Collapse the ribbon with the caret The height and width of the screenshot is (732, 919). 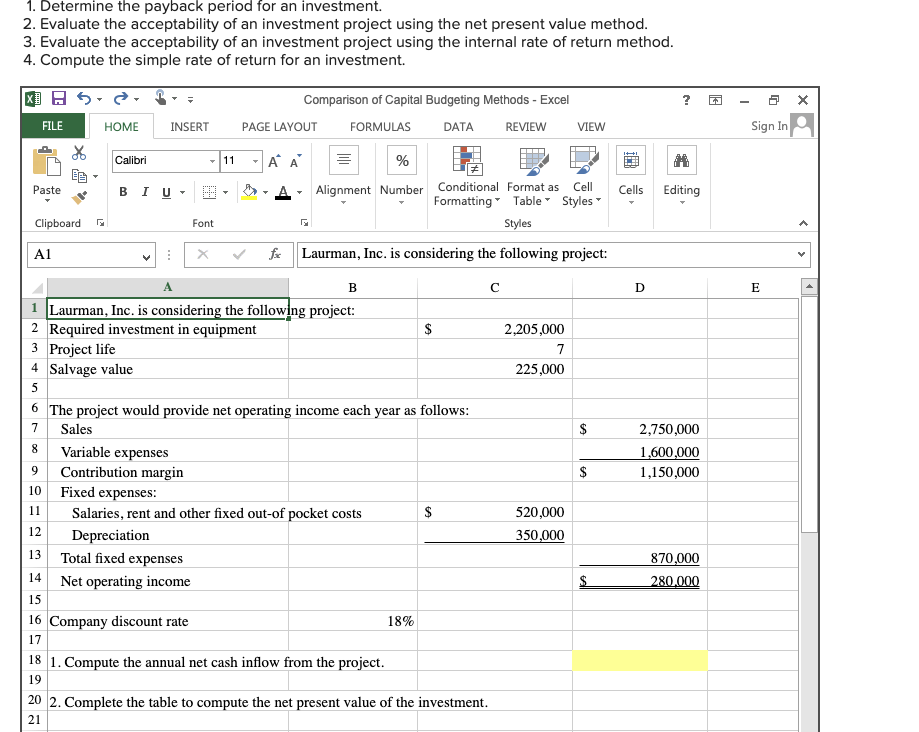[803, 223]
